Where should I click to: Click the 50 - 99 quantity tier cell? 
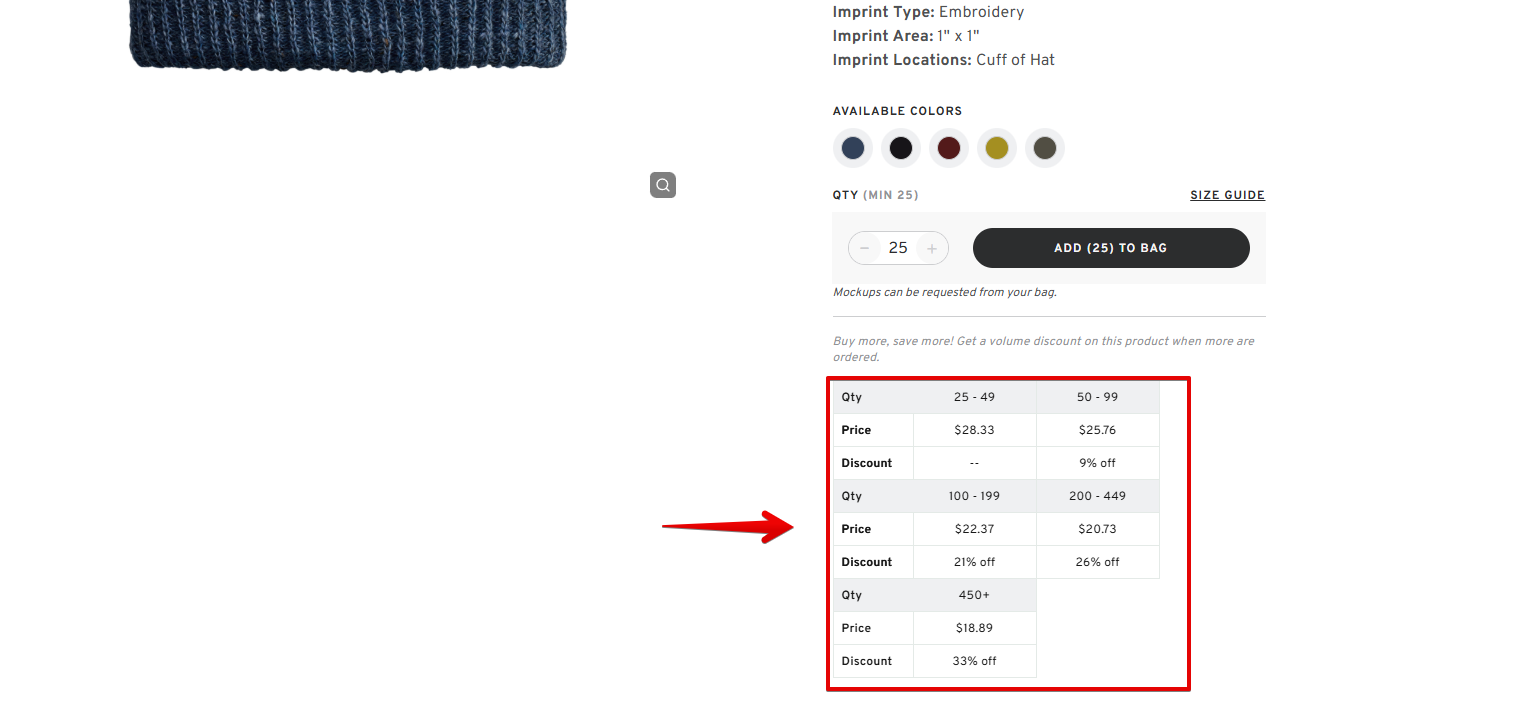[x=1097, y=397]
